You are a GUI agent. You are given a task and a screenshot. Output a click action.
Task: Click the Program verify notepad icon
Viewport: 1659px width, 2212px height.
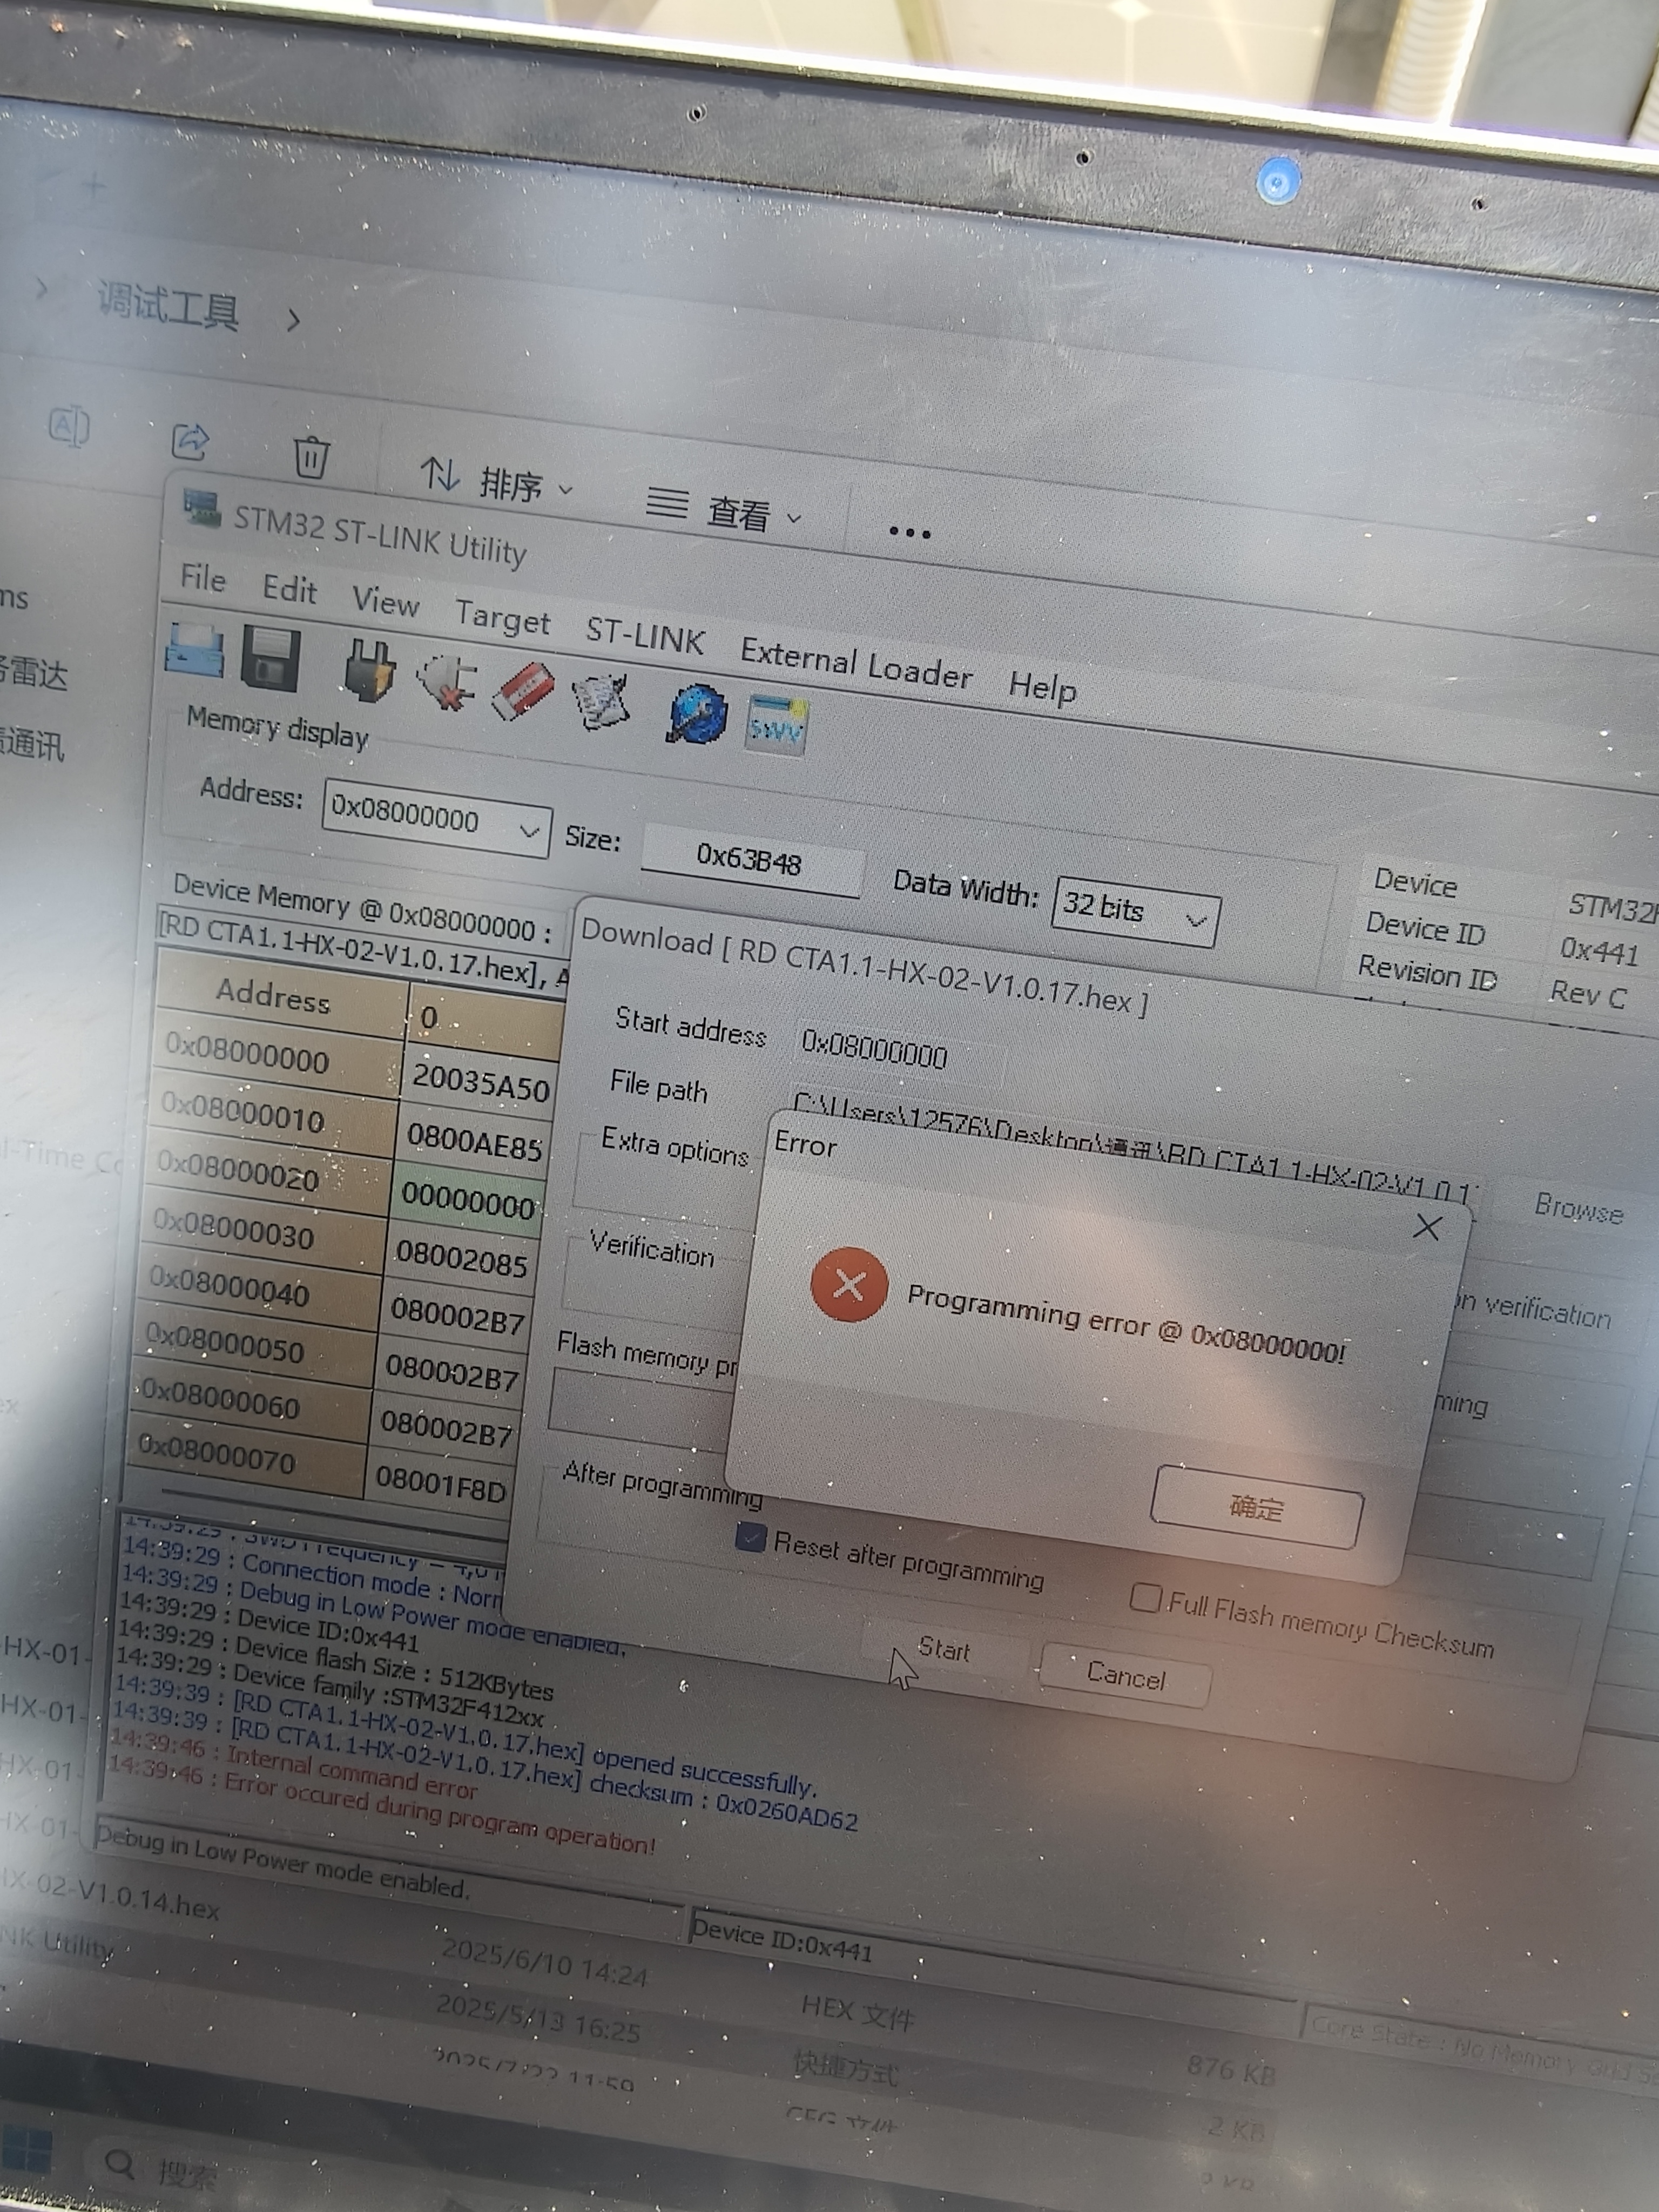point(600,701)
